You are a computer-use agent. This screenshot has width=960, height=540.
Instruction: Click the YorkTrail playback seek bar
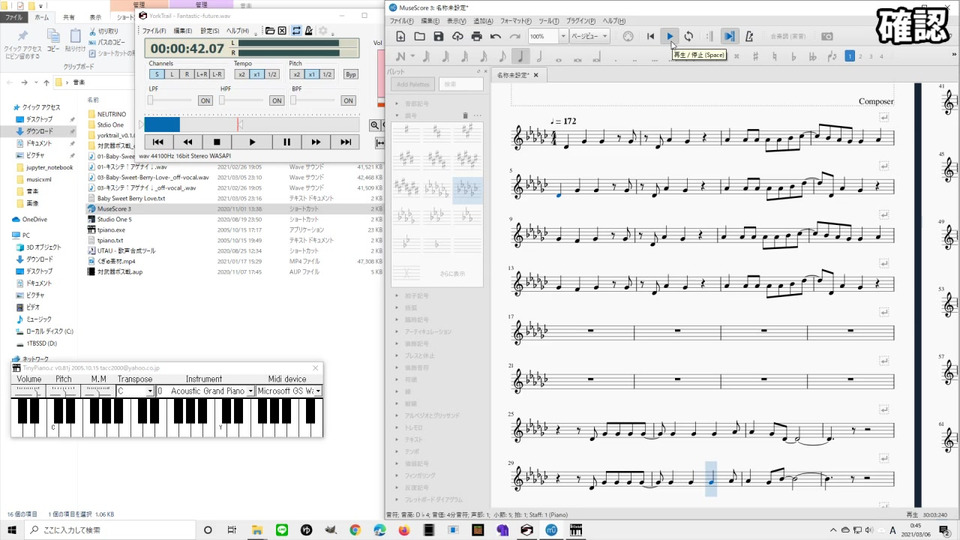point(250,124)
